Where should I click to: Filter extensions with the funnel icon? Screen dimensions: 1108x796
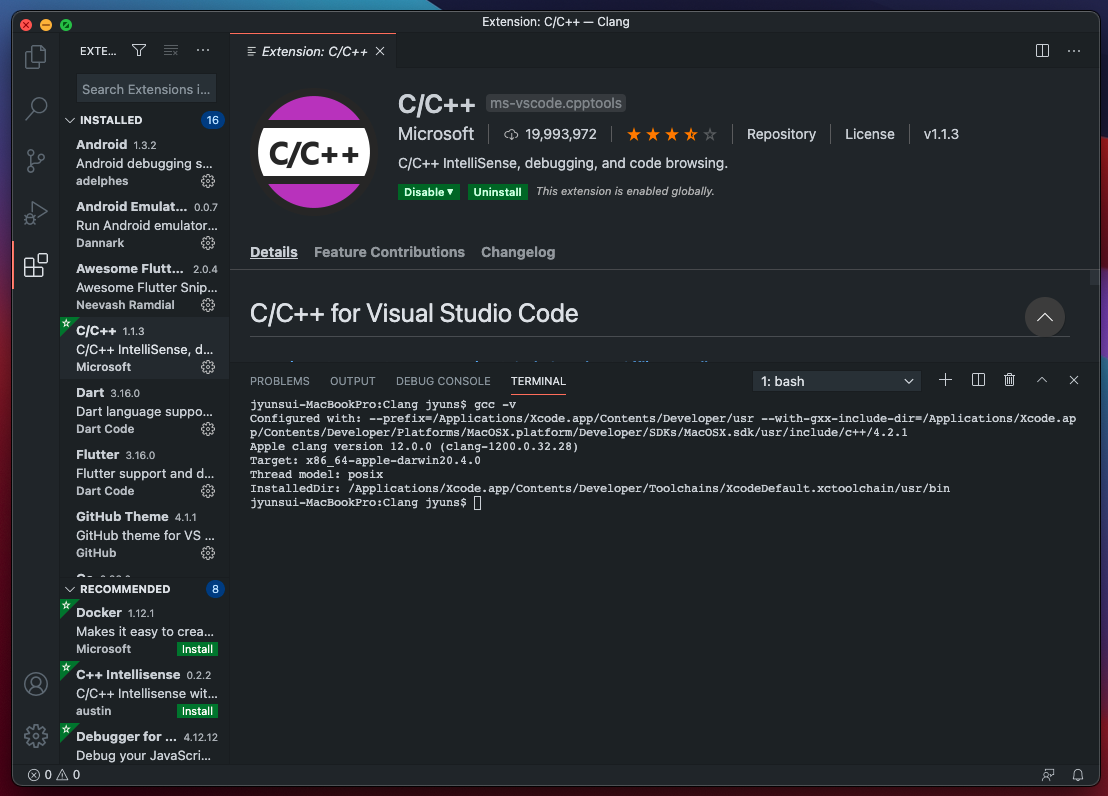(139, 50)
